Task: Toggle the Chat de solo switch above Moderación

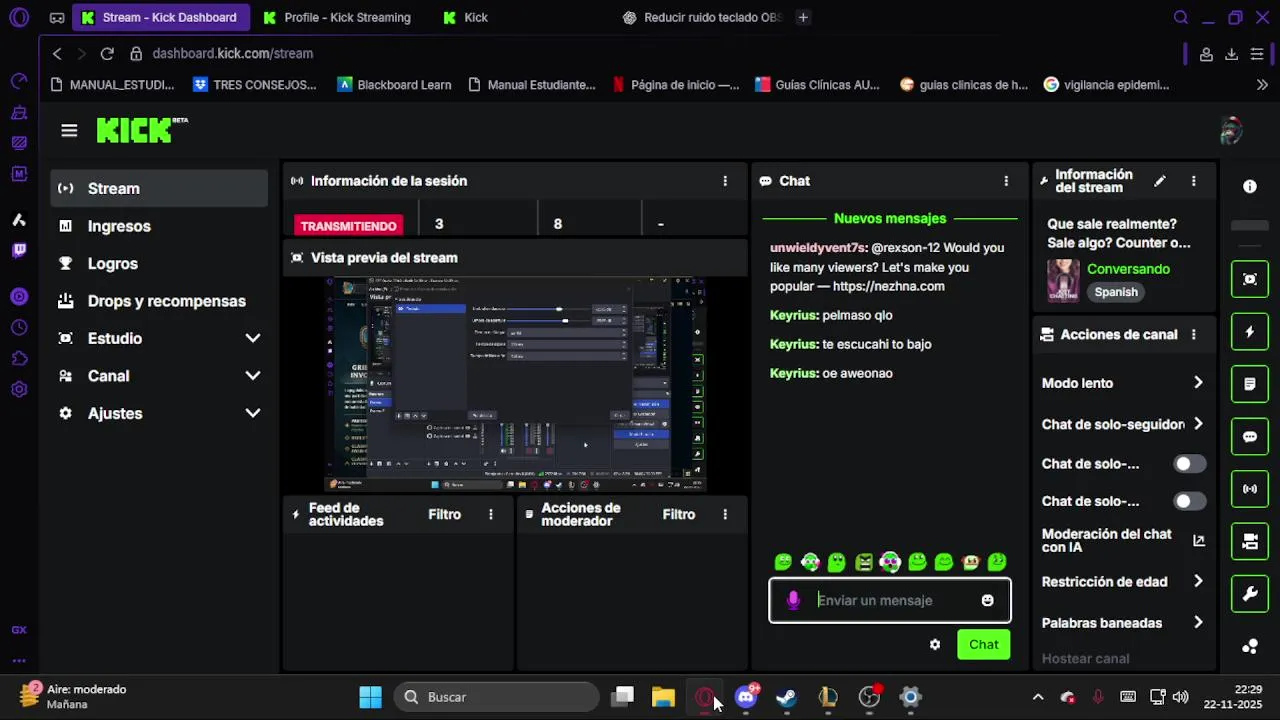Action: 1189,501
